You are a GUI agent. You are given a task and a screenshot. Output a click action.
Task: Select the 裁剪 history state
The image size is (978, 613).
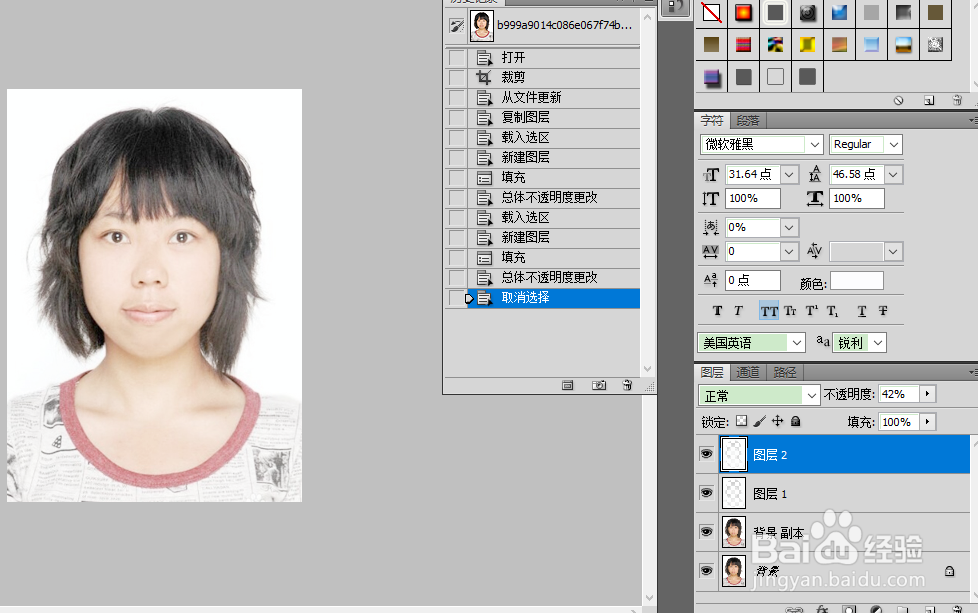click(x=554, y=77)
